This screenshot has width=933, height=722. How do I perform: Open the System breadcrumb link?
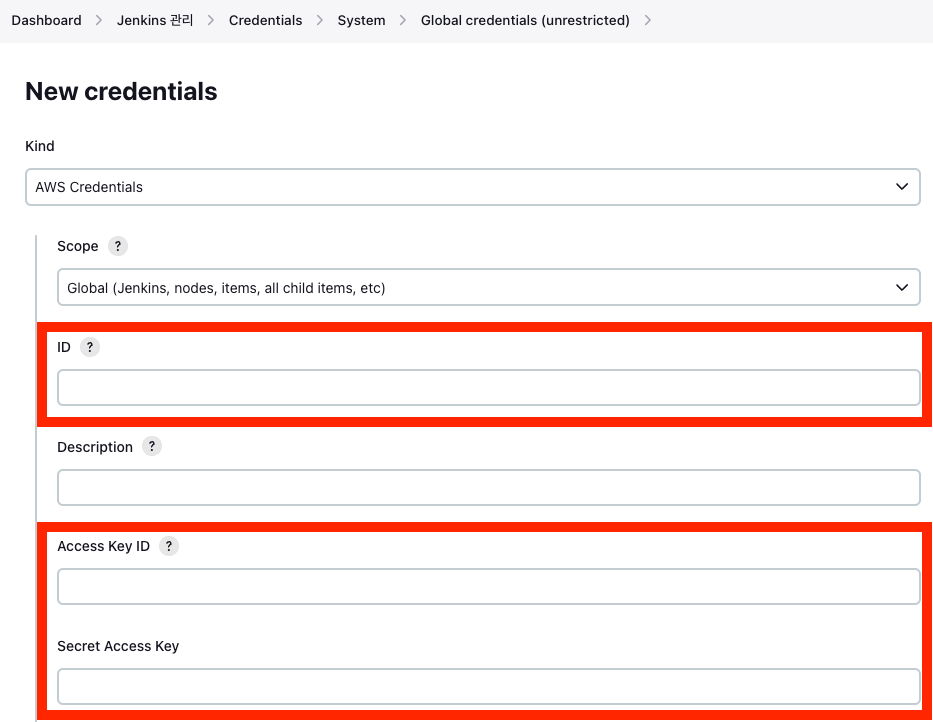[x=361, y=20]
